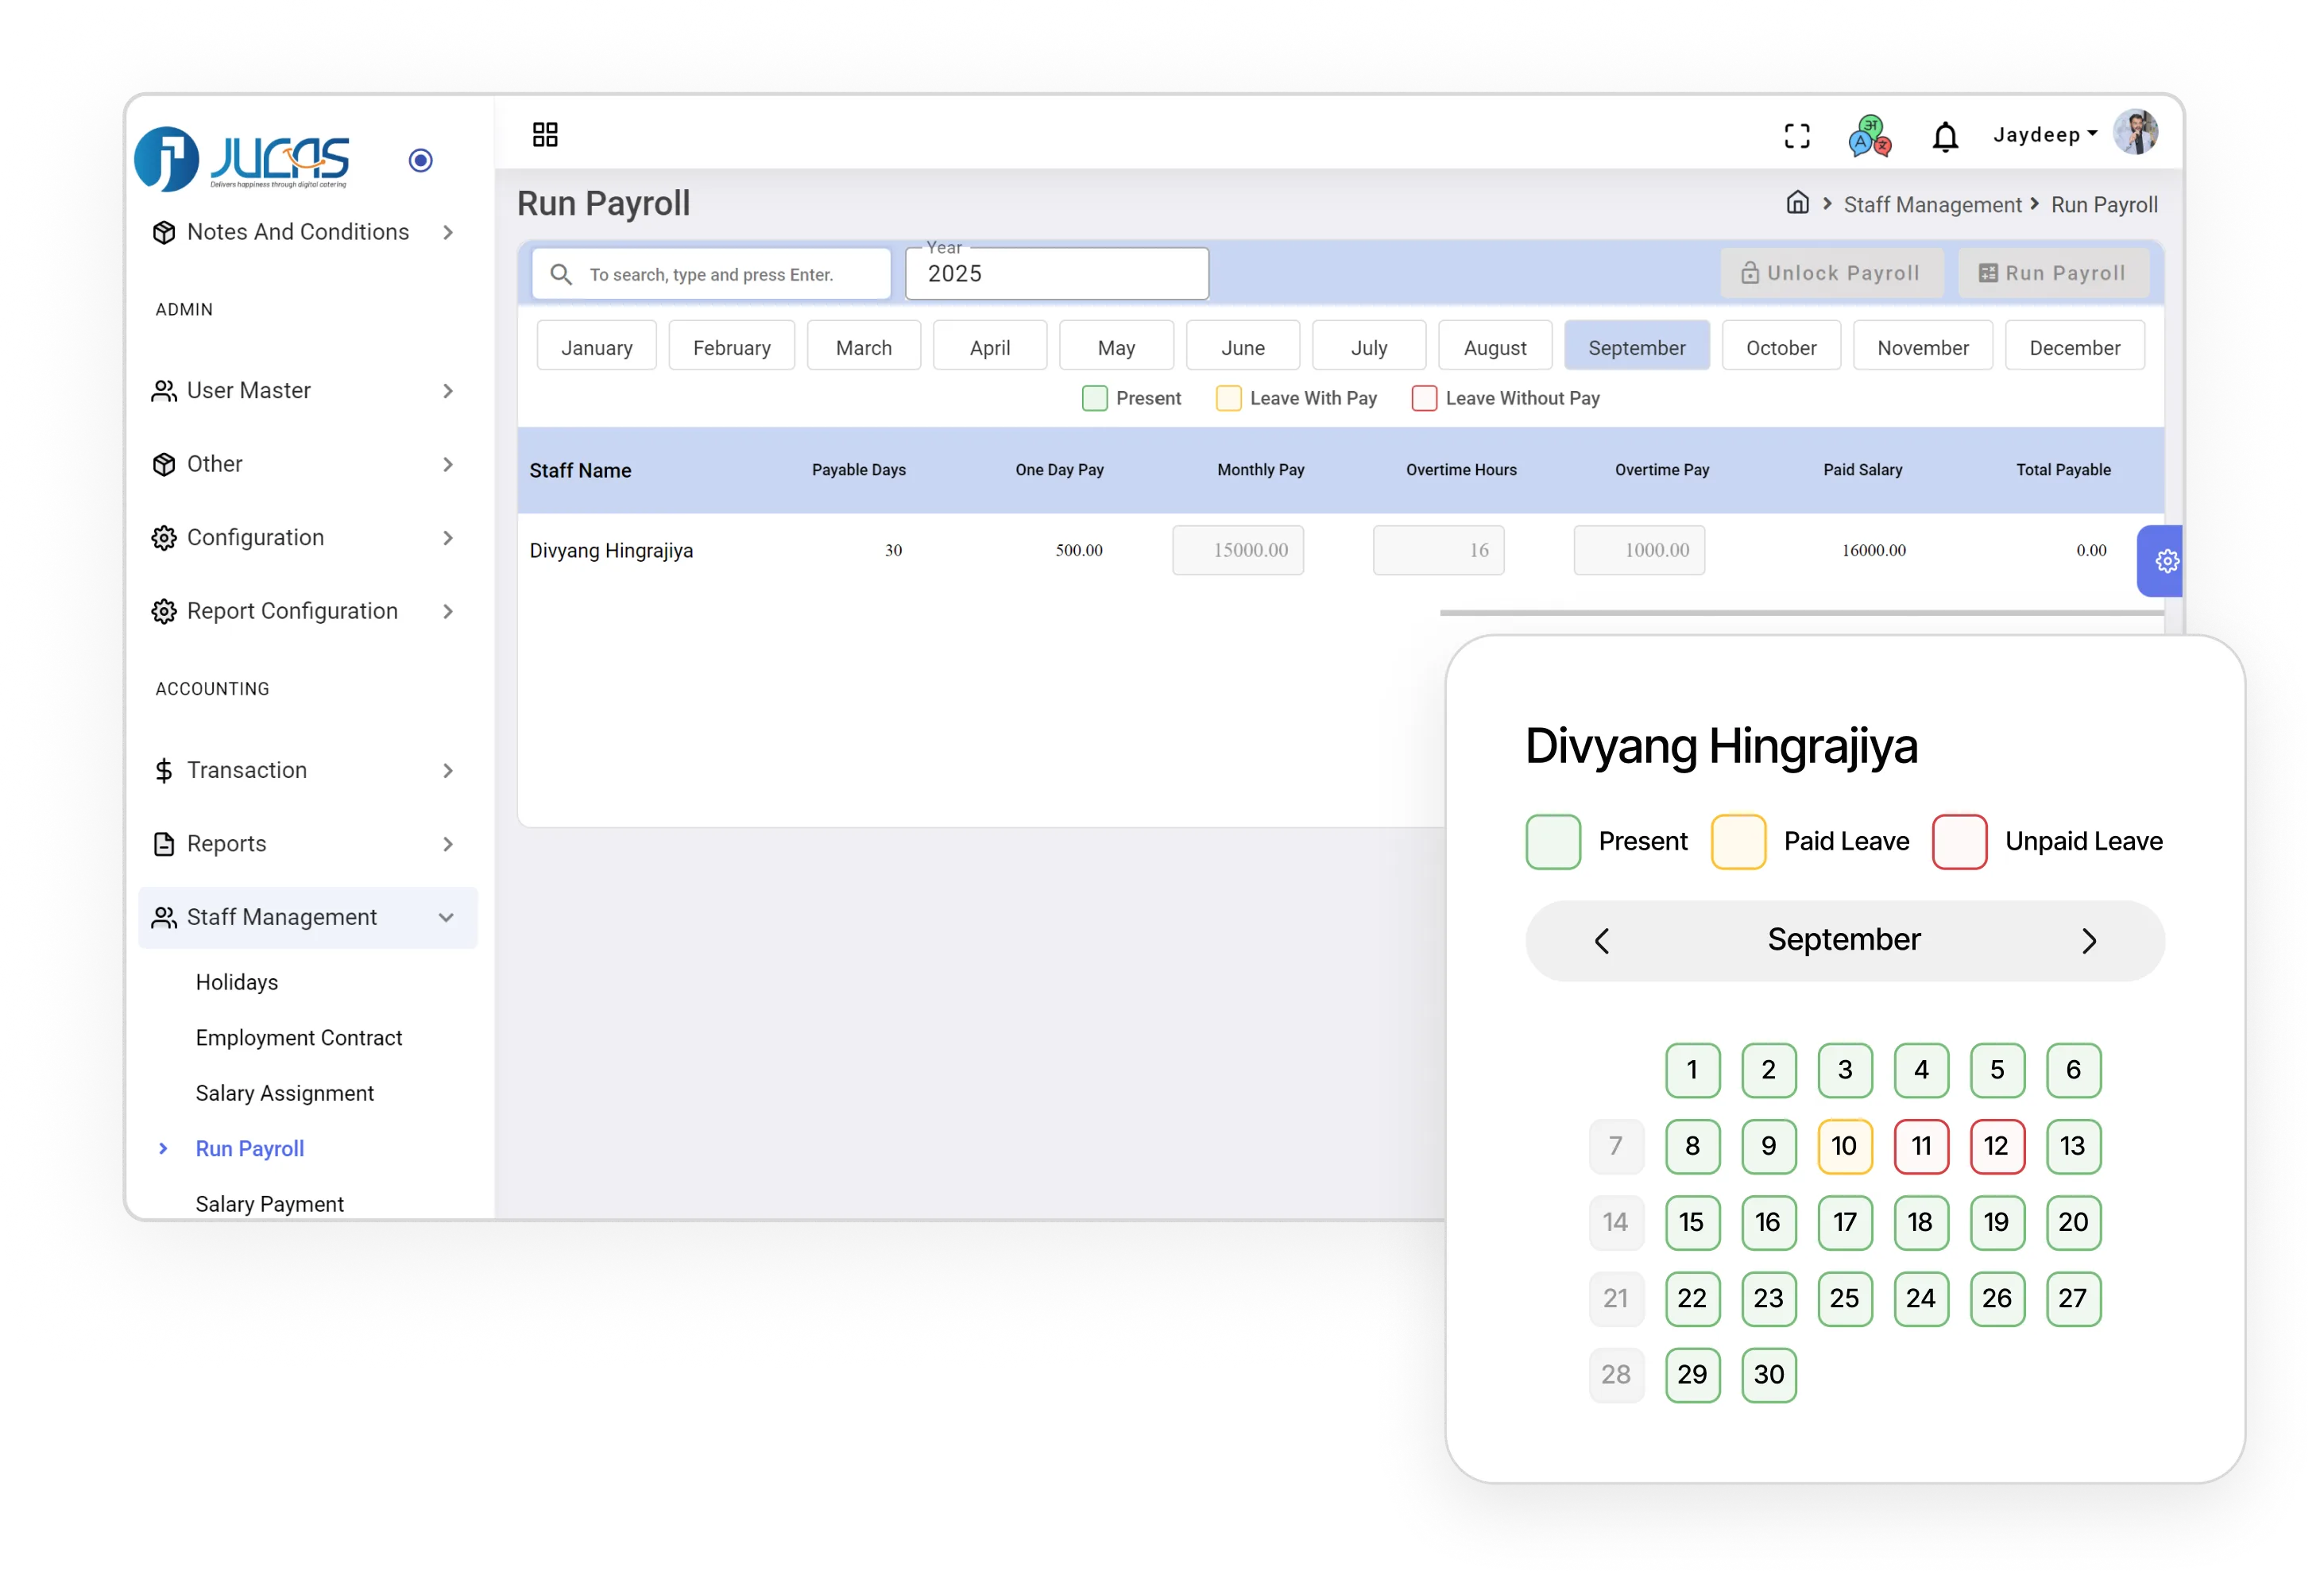Click the gear icon on the table's right edge
Viewport: 2324px width, 1587px height.
pos(2167,561)
